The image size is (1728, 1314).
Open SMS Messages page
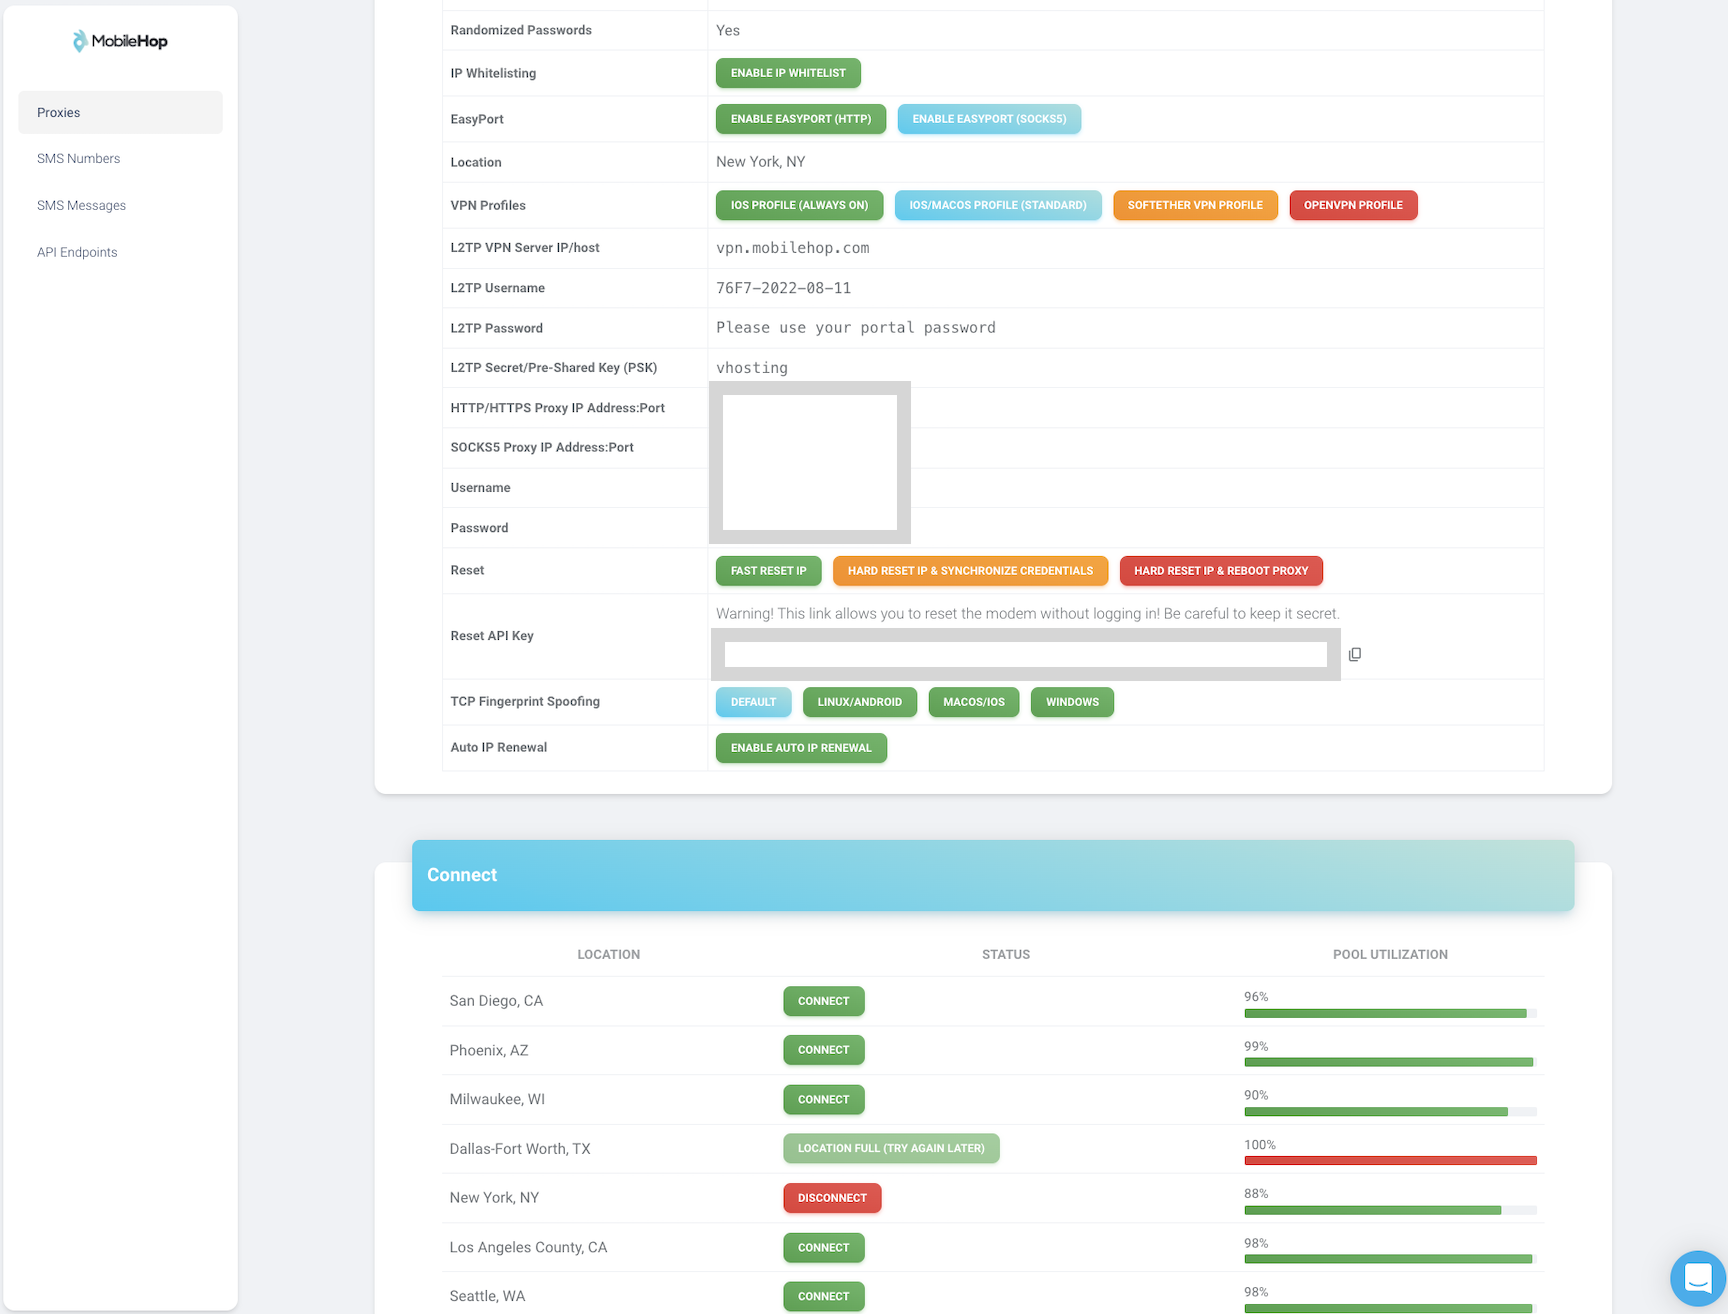[x=81, y=205]
